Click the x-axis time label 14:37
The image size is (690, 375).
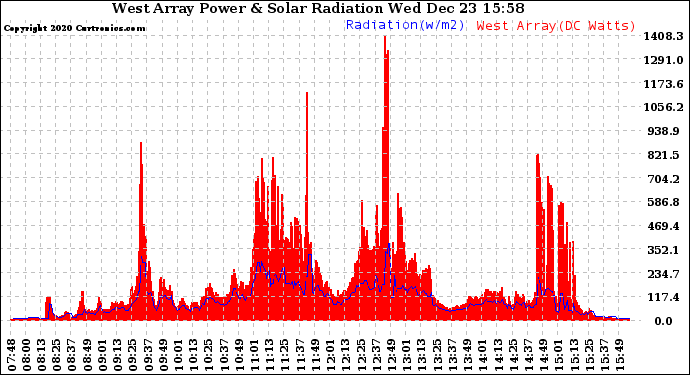pyautogui.click(x=529, y=355)
